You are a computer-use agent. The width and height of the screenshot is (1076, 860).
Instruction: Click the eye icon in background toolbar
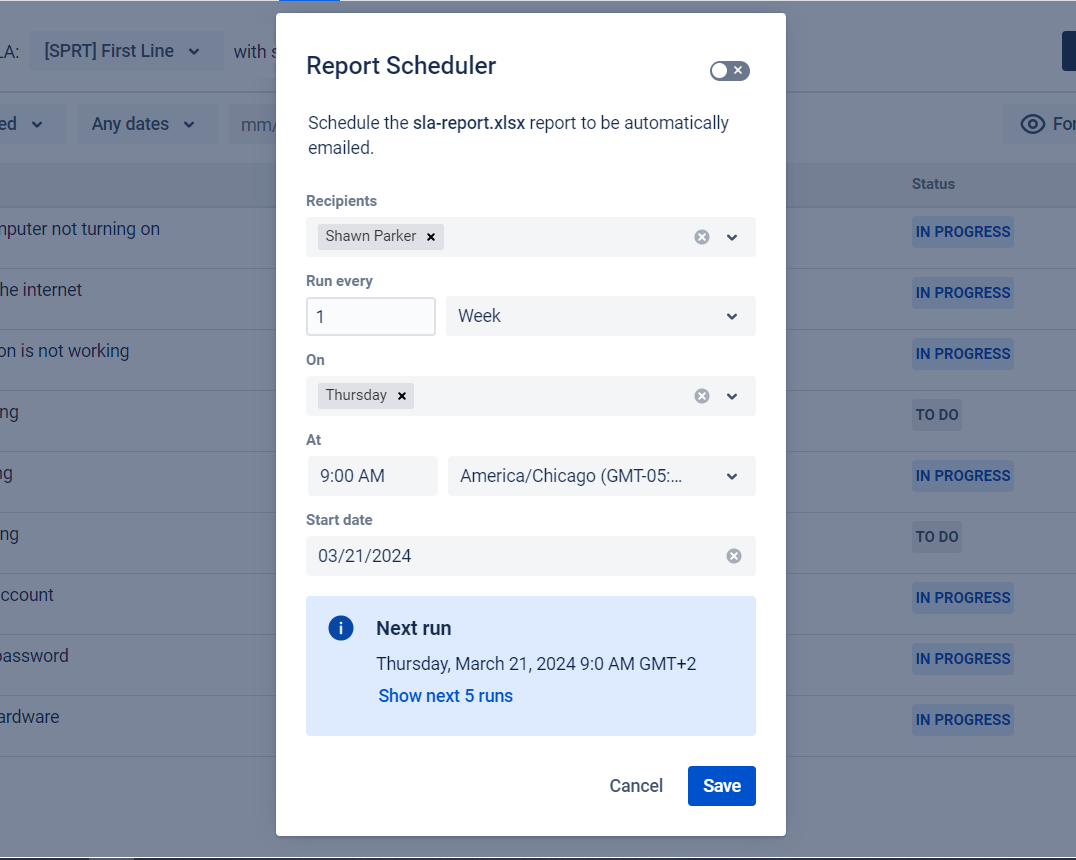tap(1032, 124)
